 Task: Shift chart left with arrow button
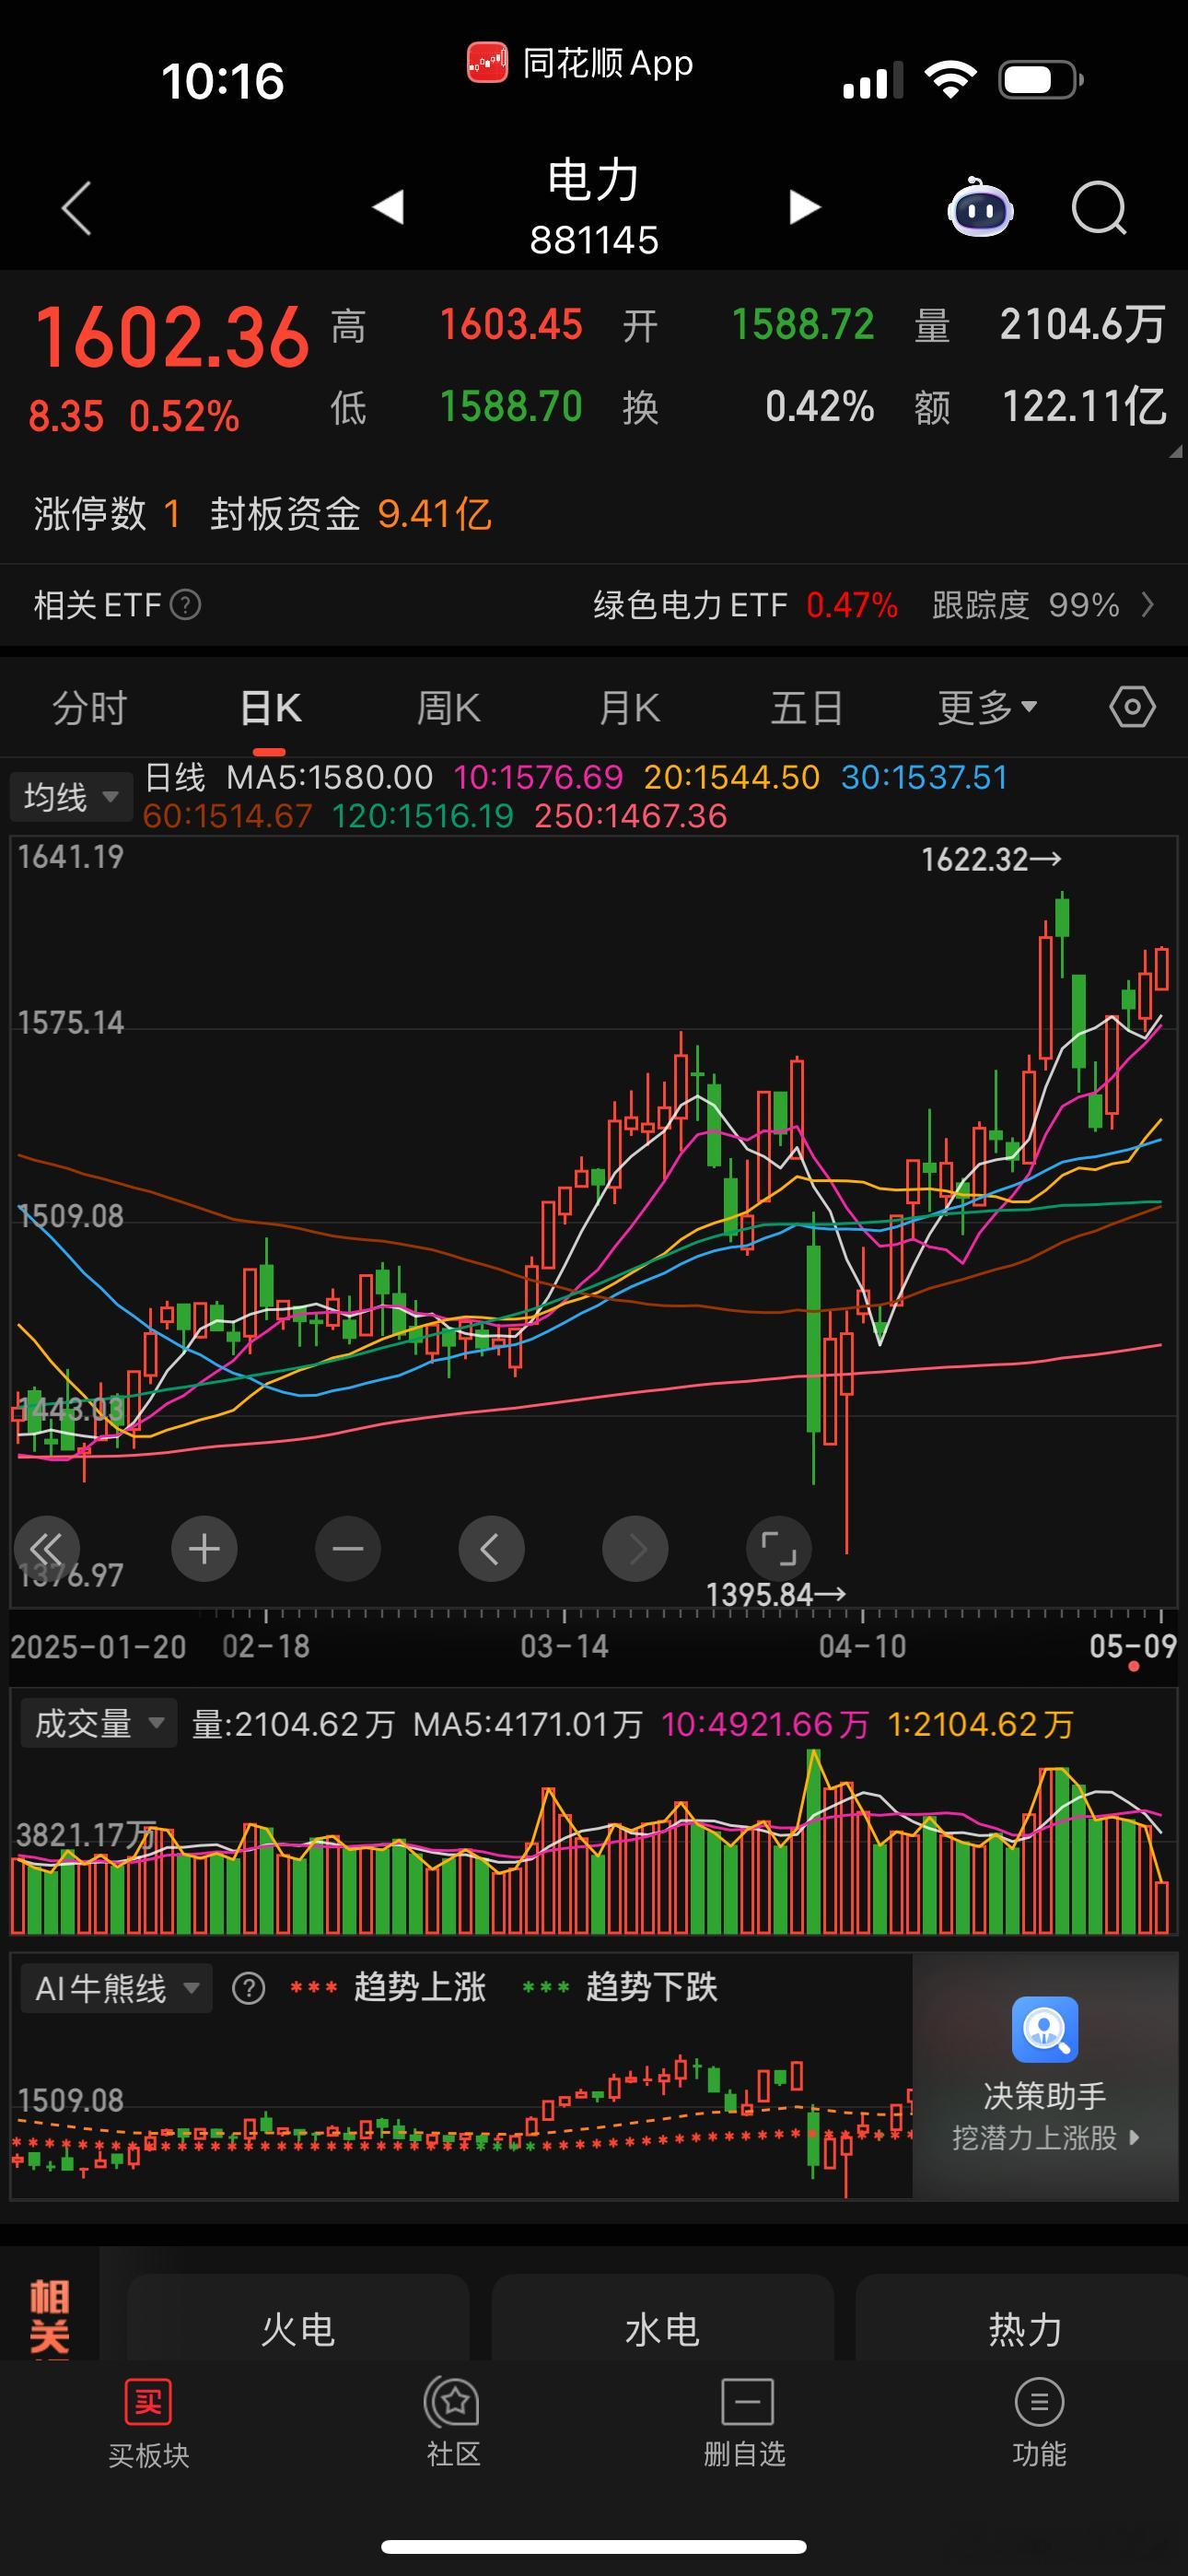point(491,1549)
